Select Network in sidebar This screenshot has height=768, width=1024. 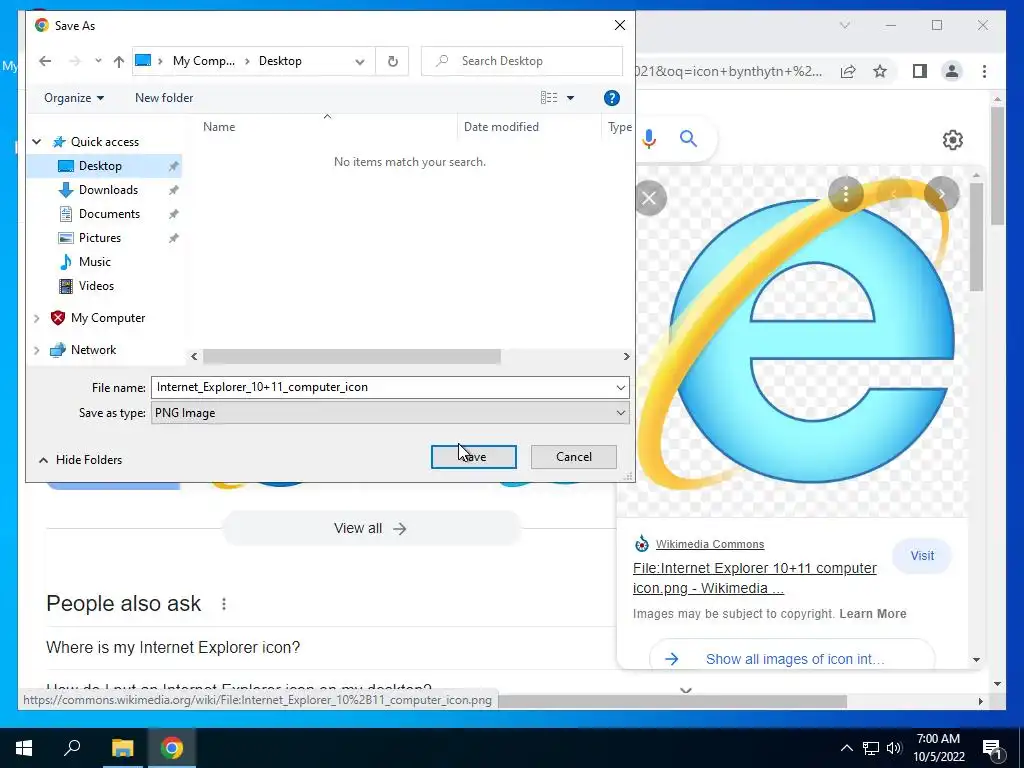(x=93, y=350)
